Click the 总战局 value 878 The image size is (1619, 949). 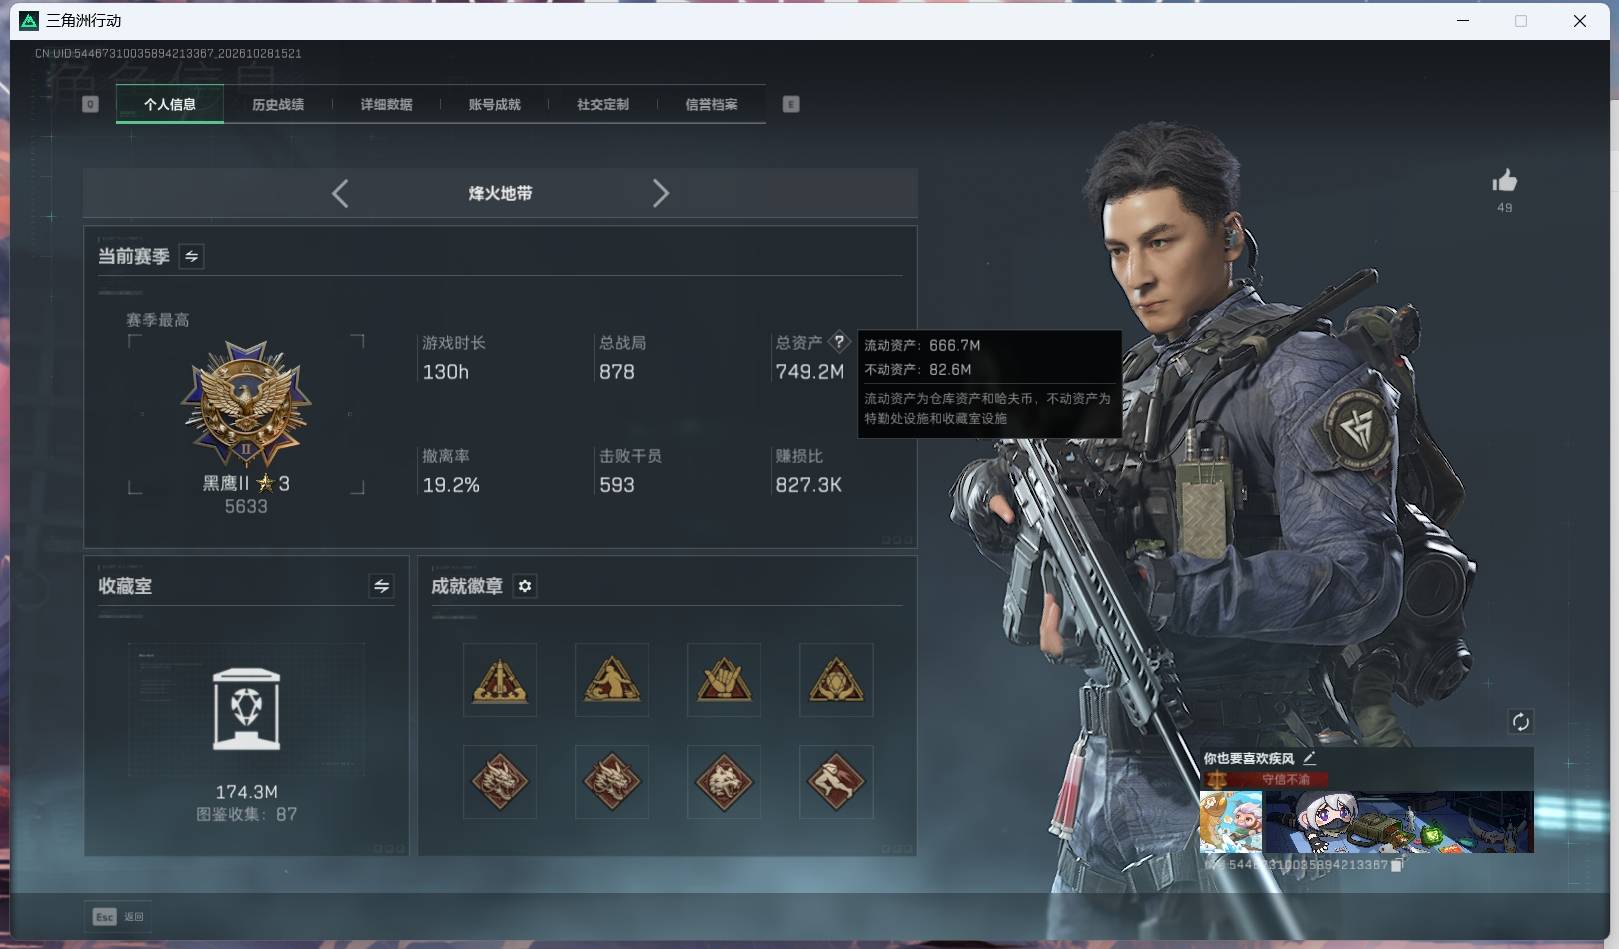pyautogui.click(x=617, y=372)
